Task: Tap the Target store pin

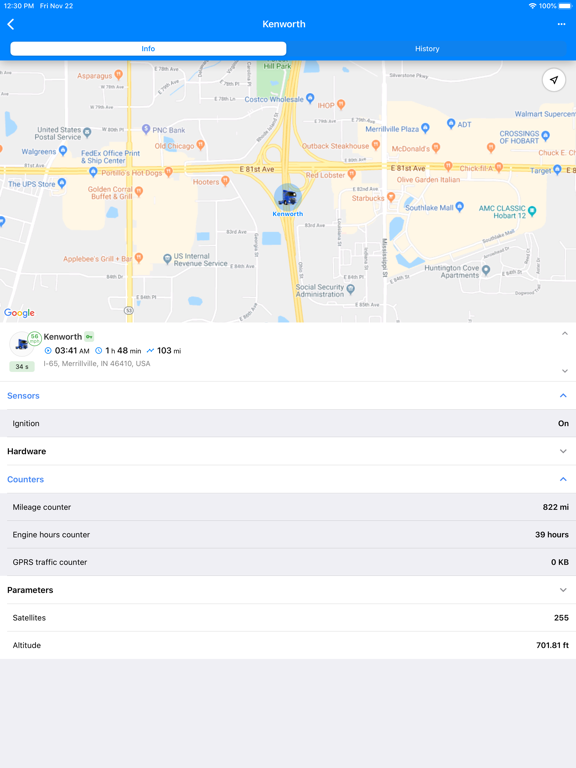Action: click(557, 169)
